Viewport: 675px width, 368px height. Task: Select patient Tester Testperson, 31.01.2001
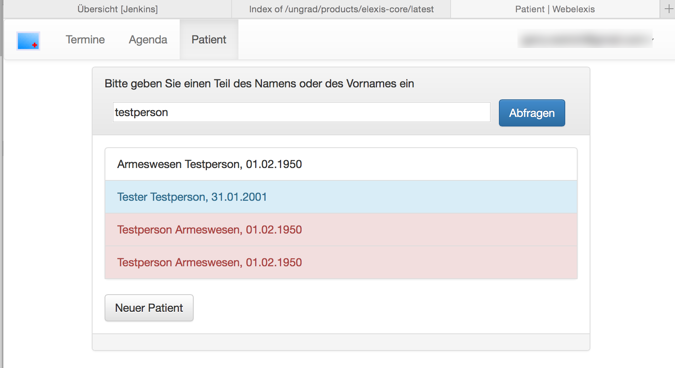(x=341, y=197)
